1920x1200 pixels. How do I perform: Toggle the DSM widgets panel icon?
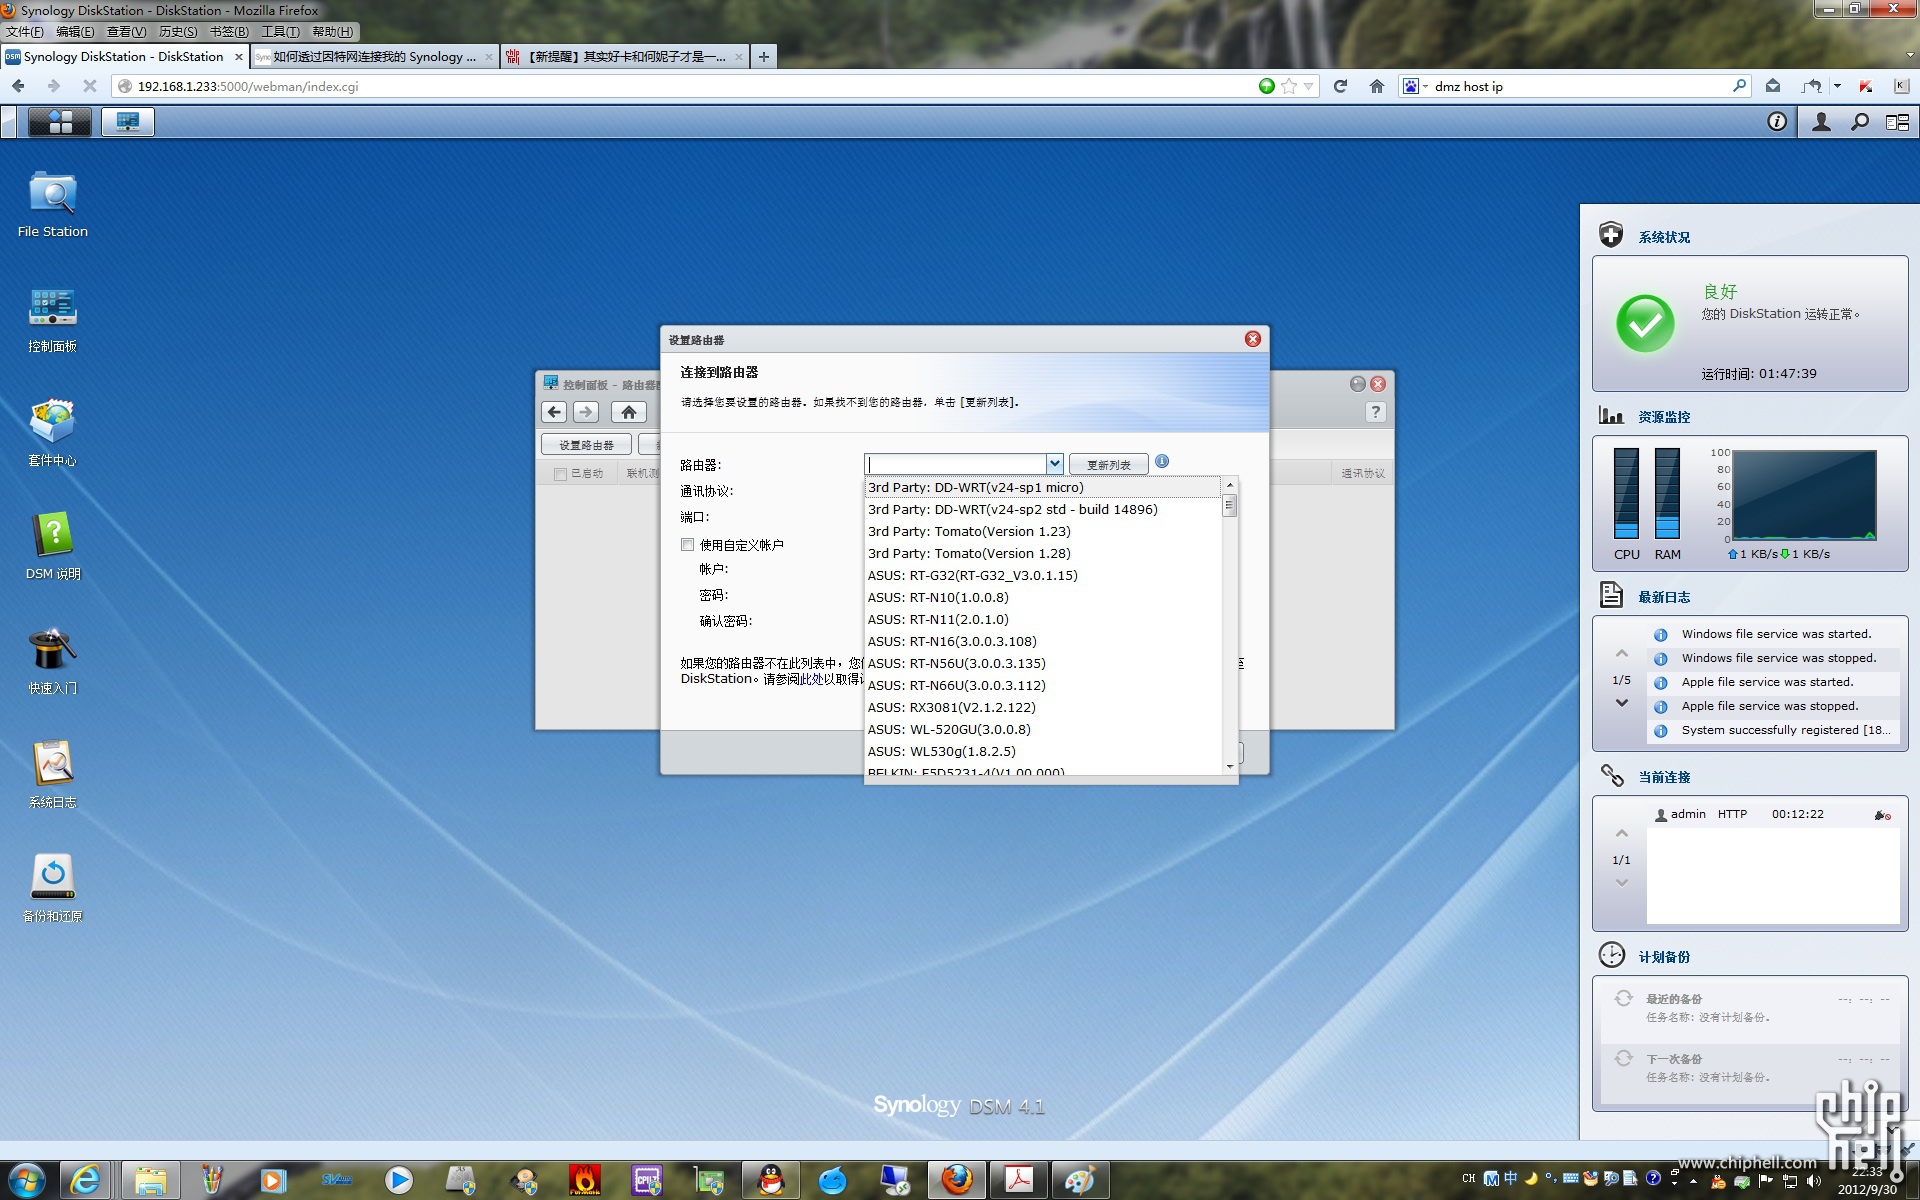click(1897, 122)
